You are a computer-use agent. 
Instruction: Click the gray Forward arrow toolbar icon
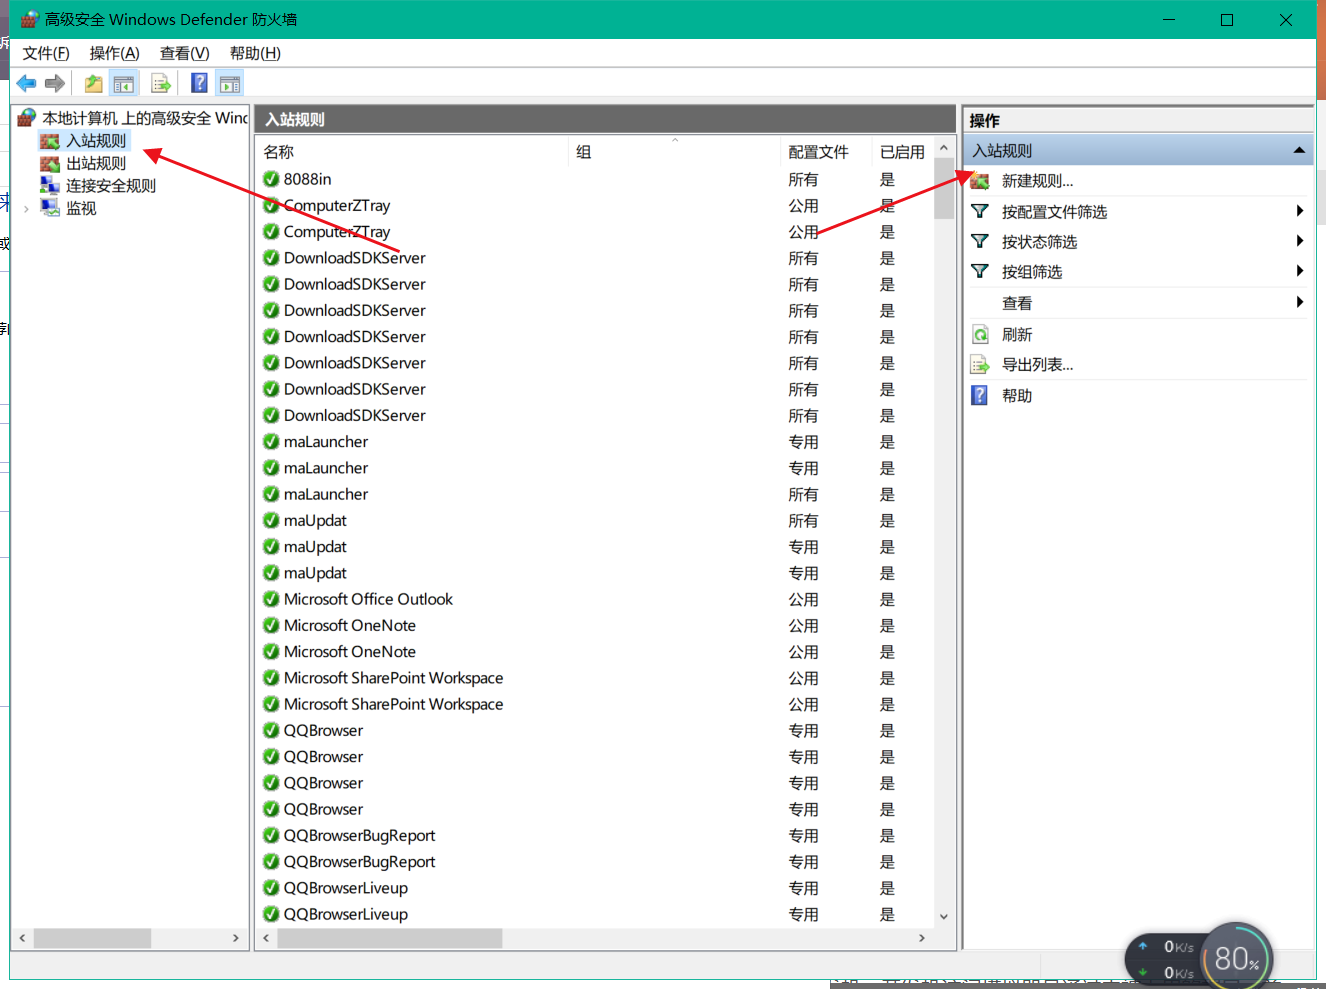tap(55, 83)
